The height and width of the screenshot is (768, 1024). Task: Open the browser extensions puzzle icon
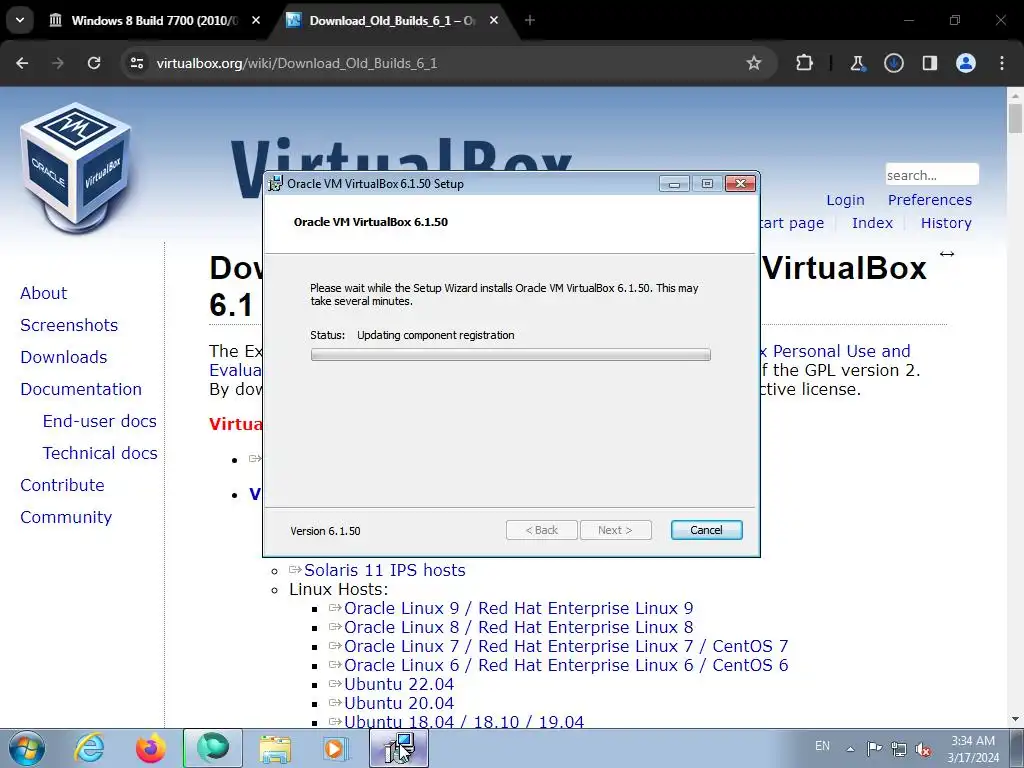pyautogui.click(x=805, y=63)
